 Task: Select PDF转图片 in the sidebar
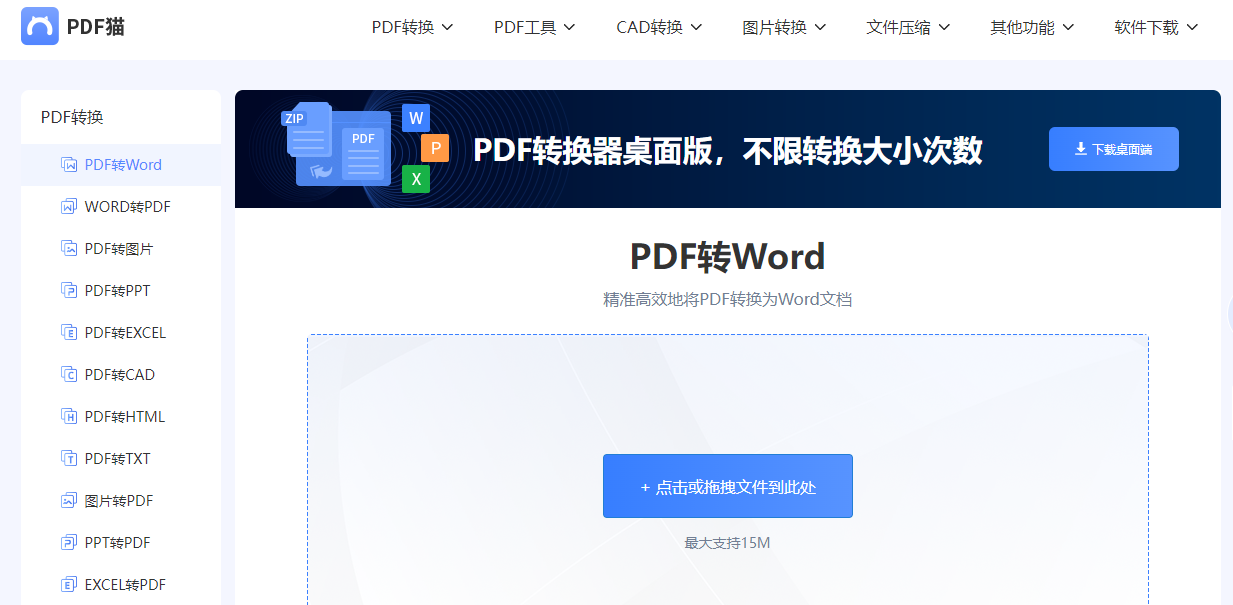(x=121, y=249)
